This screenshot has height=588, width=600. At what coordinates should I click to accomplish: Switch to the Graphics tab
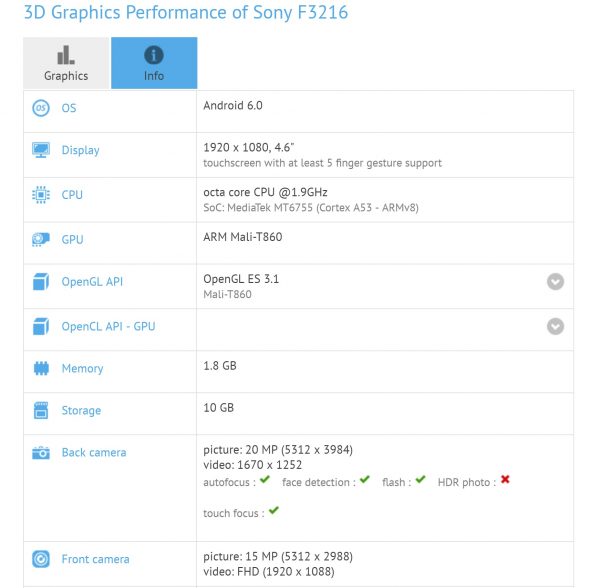coord(66,63)
